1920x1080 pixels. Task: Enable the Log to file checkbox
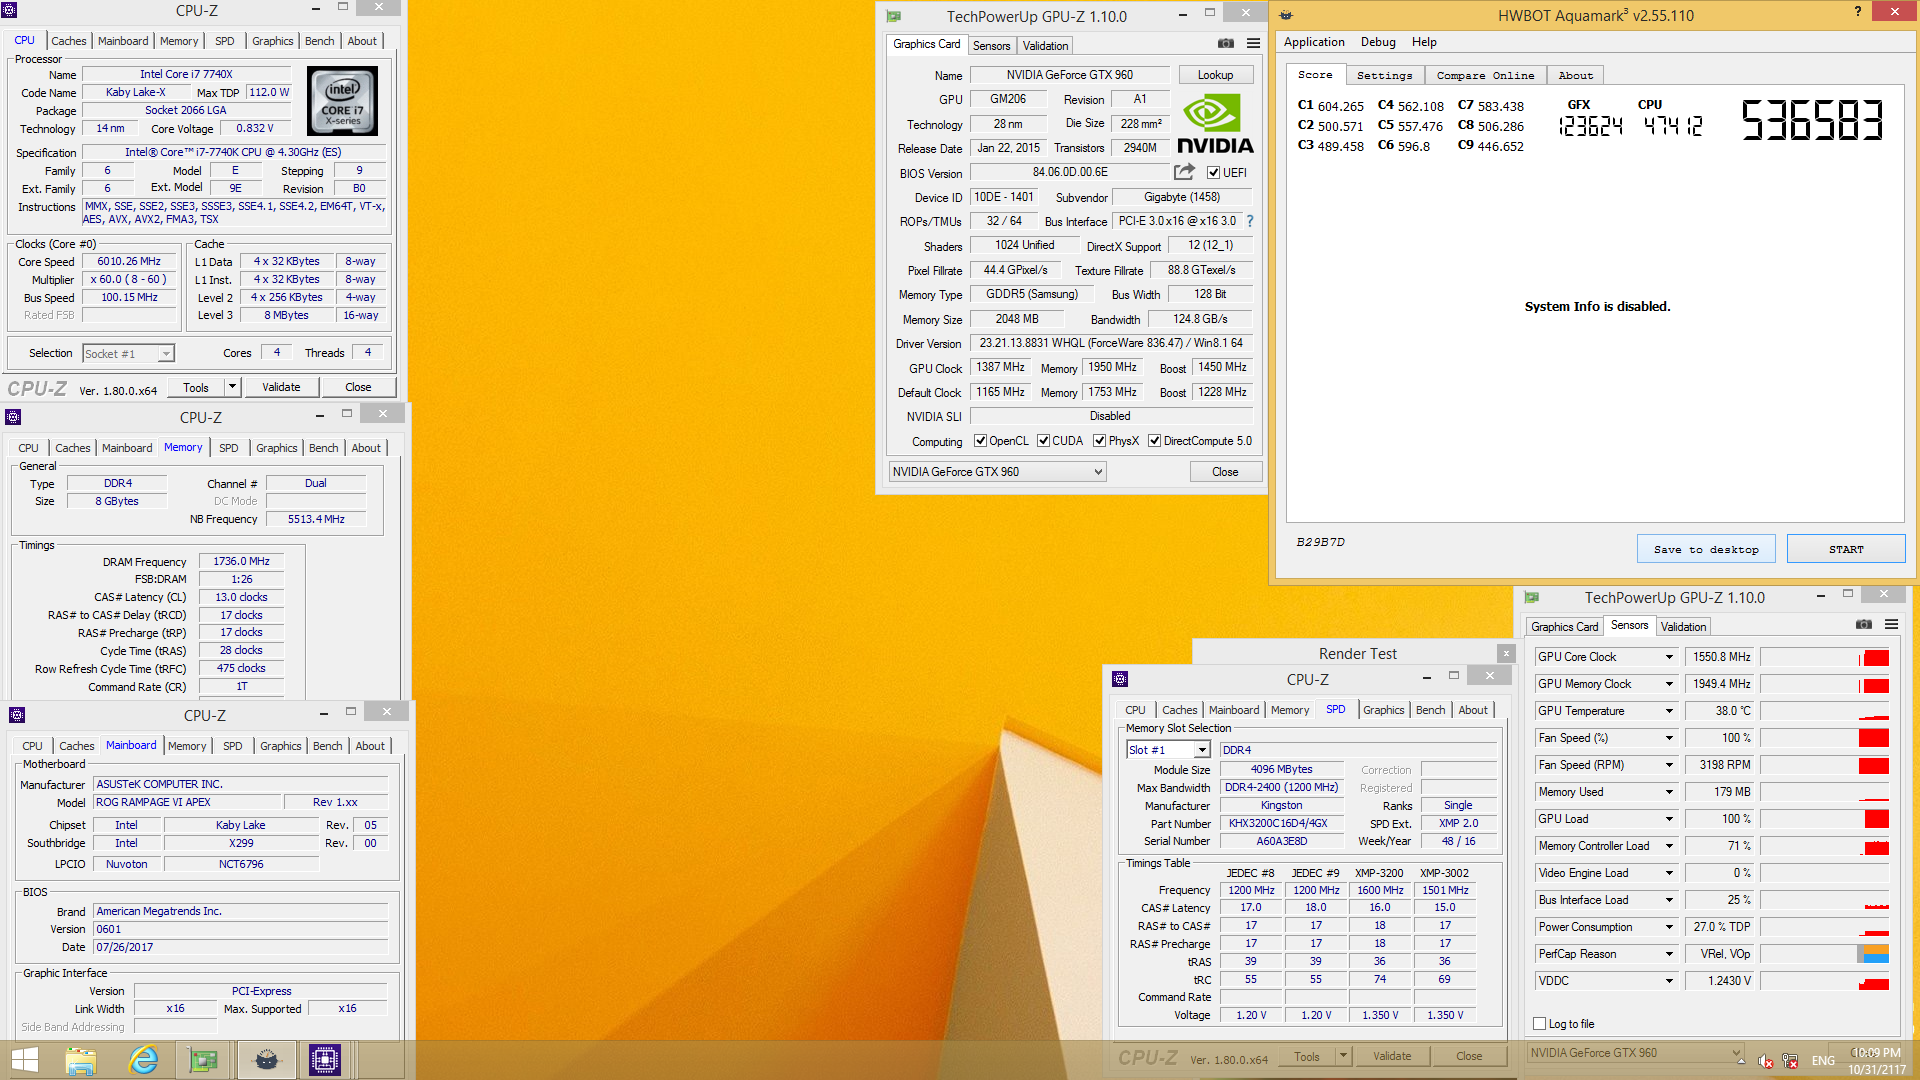click(1540, 1024)
